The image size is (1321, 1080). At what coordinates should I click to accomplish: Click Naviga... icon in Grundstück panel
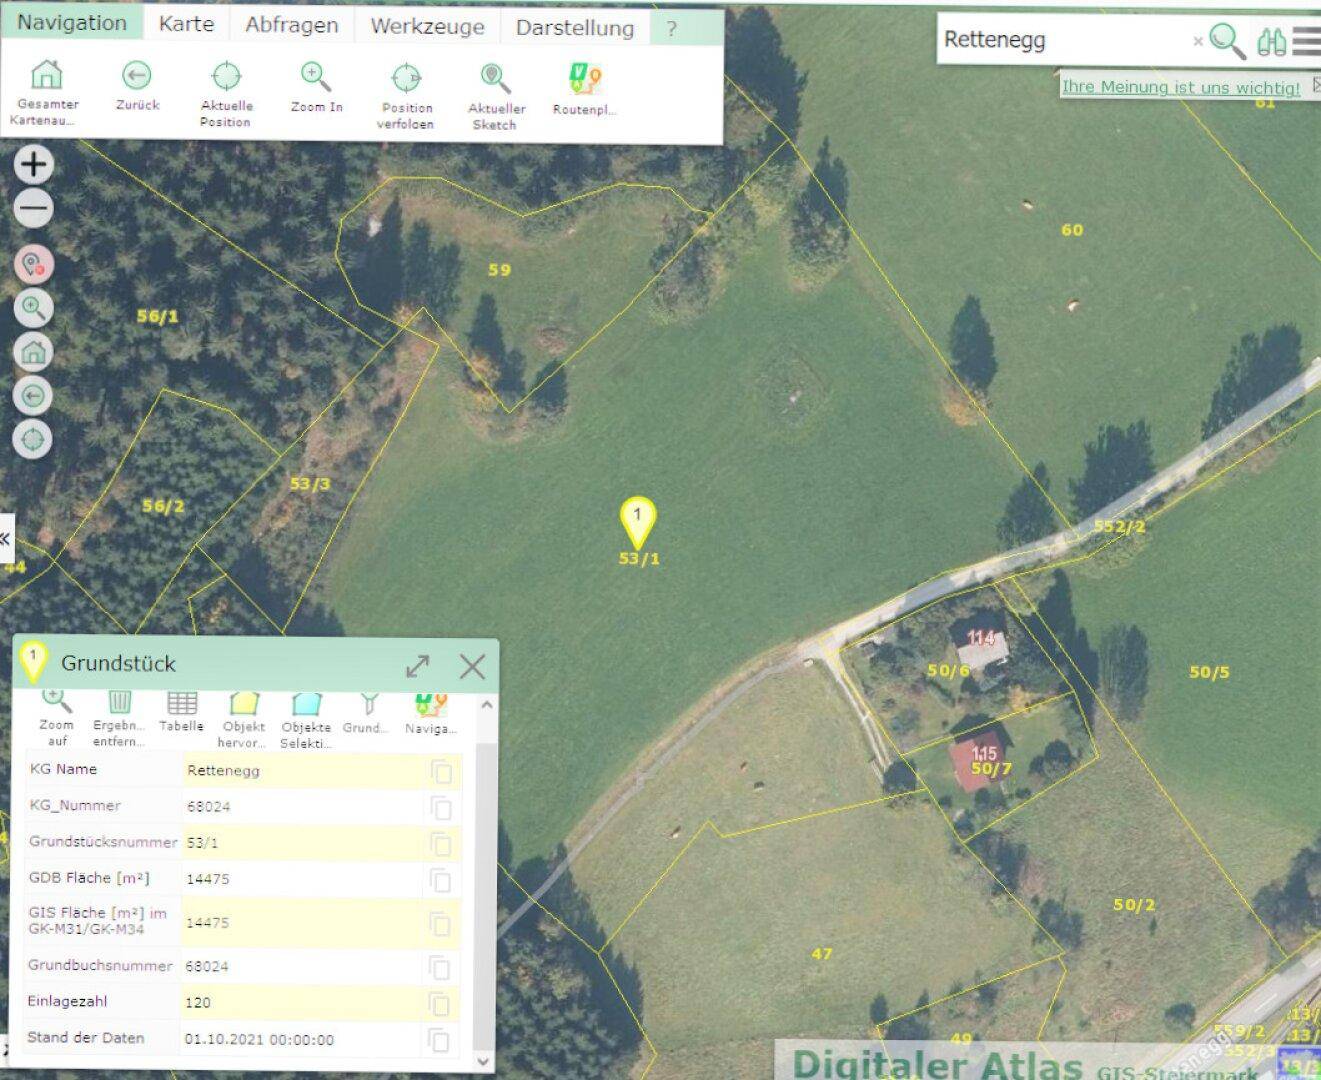pyautogui.click(x=430, y=713)
